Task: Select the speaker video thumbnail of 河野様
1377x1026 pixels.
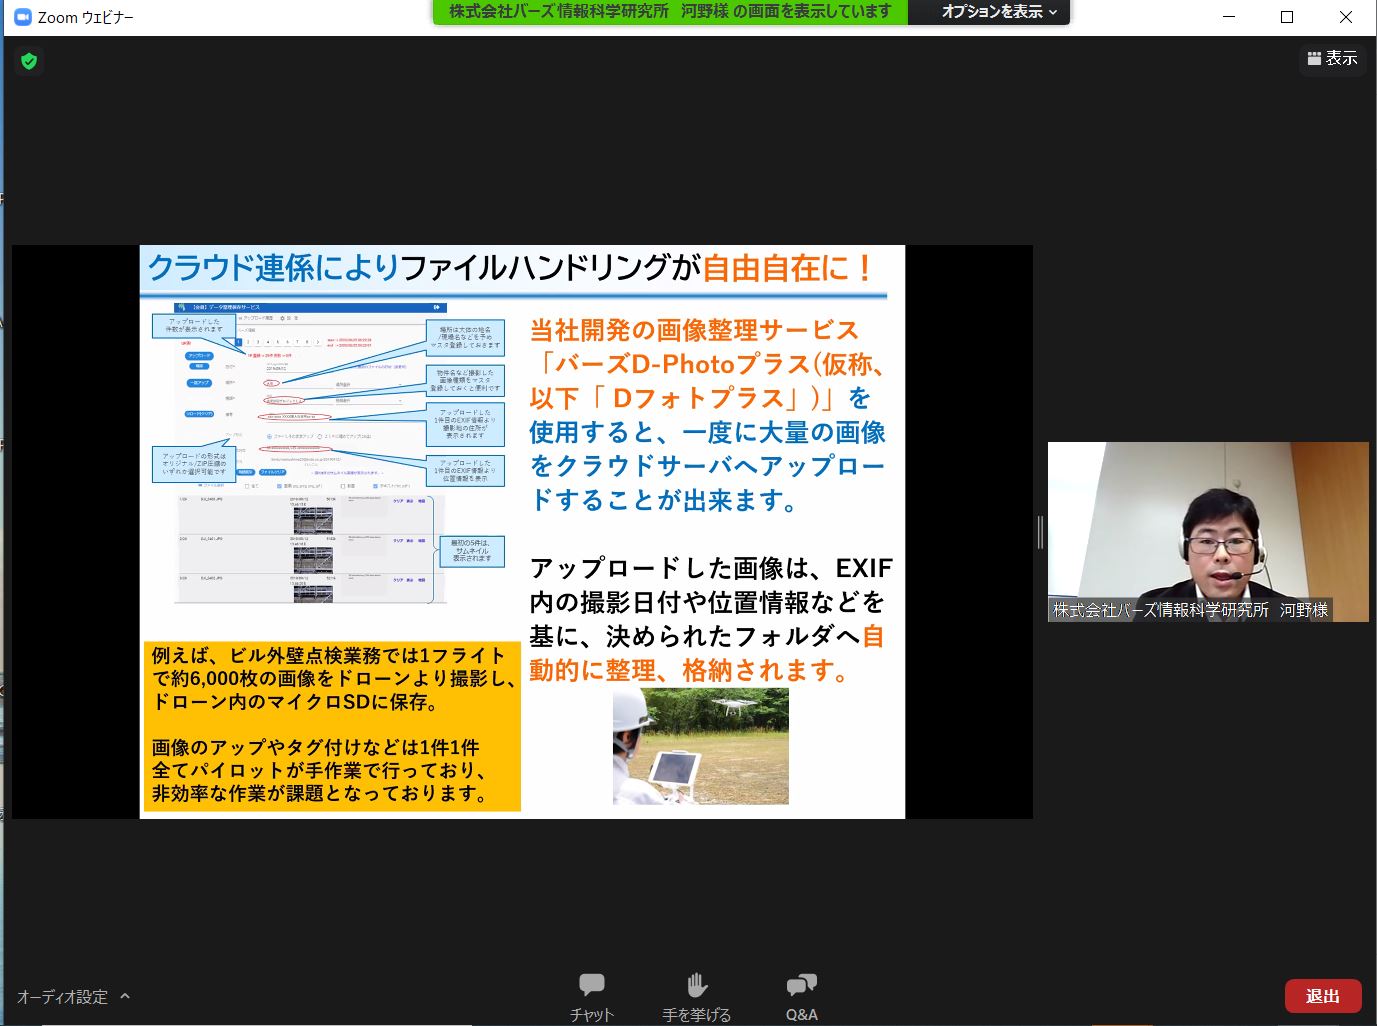Action: click(1208, 532)
